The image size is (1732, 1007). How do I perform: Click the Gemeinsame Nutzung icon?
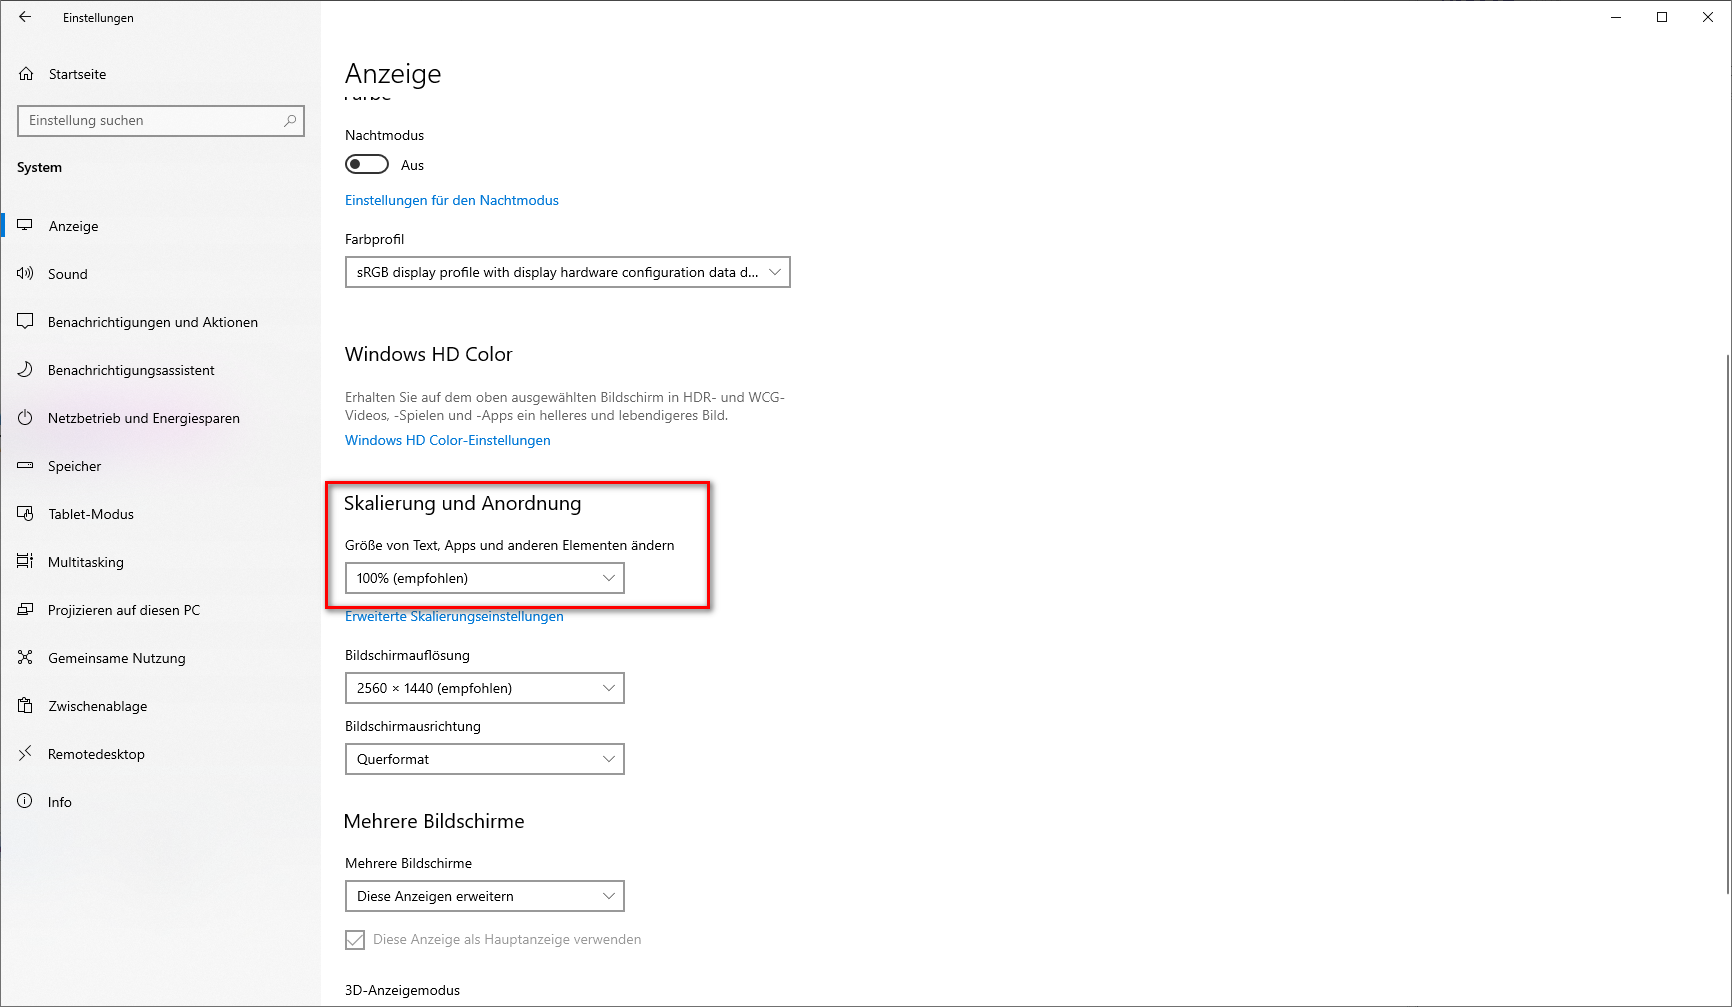(25, 657)
